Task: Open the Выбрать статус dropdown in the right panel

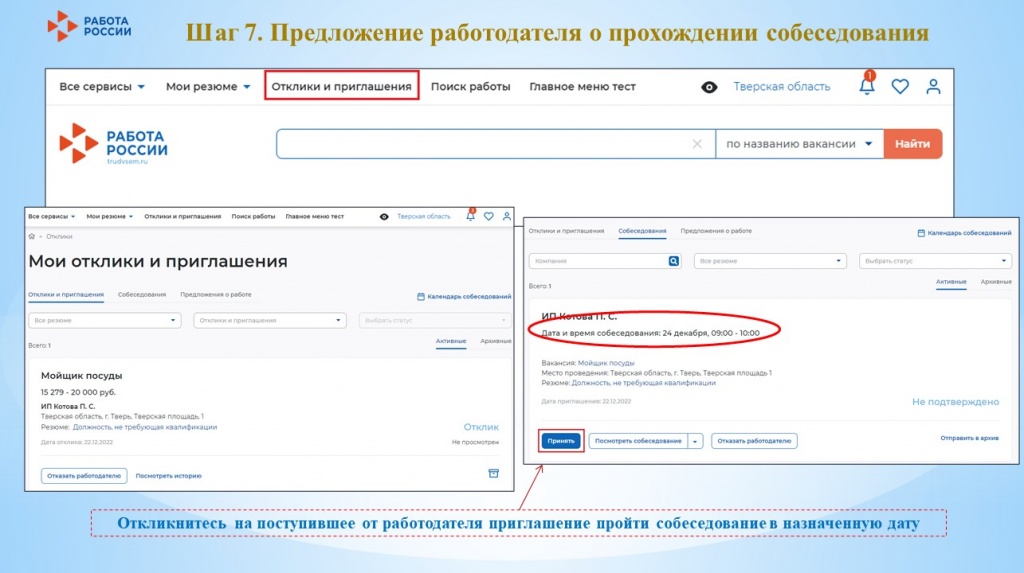Action: [x=935, y=261]
